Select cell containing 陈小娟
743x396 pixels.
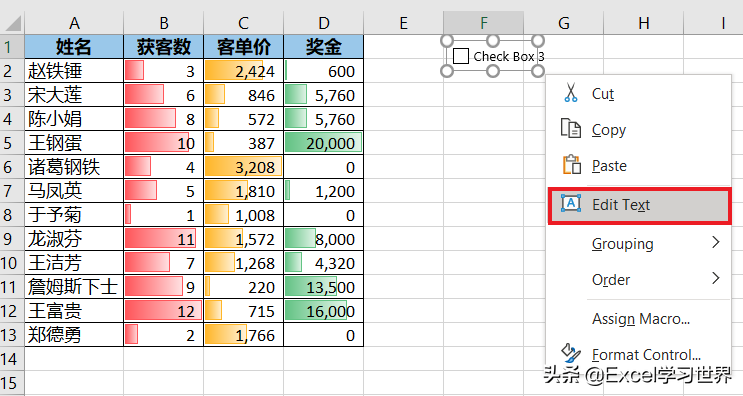[x=74, y=118]
